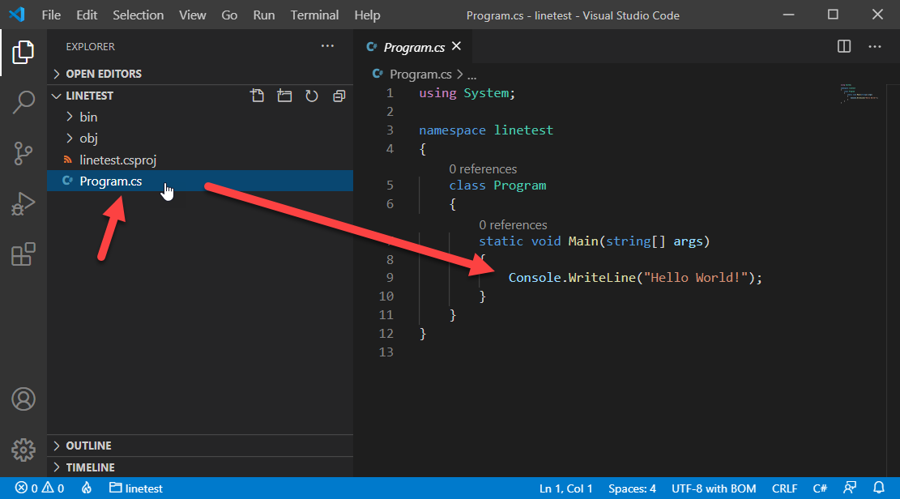900x499 pixels.
Task: Split the editor to the right
Action: pyautogui.click(x=844, y=47)
